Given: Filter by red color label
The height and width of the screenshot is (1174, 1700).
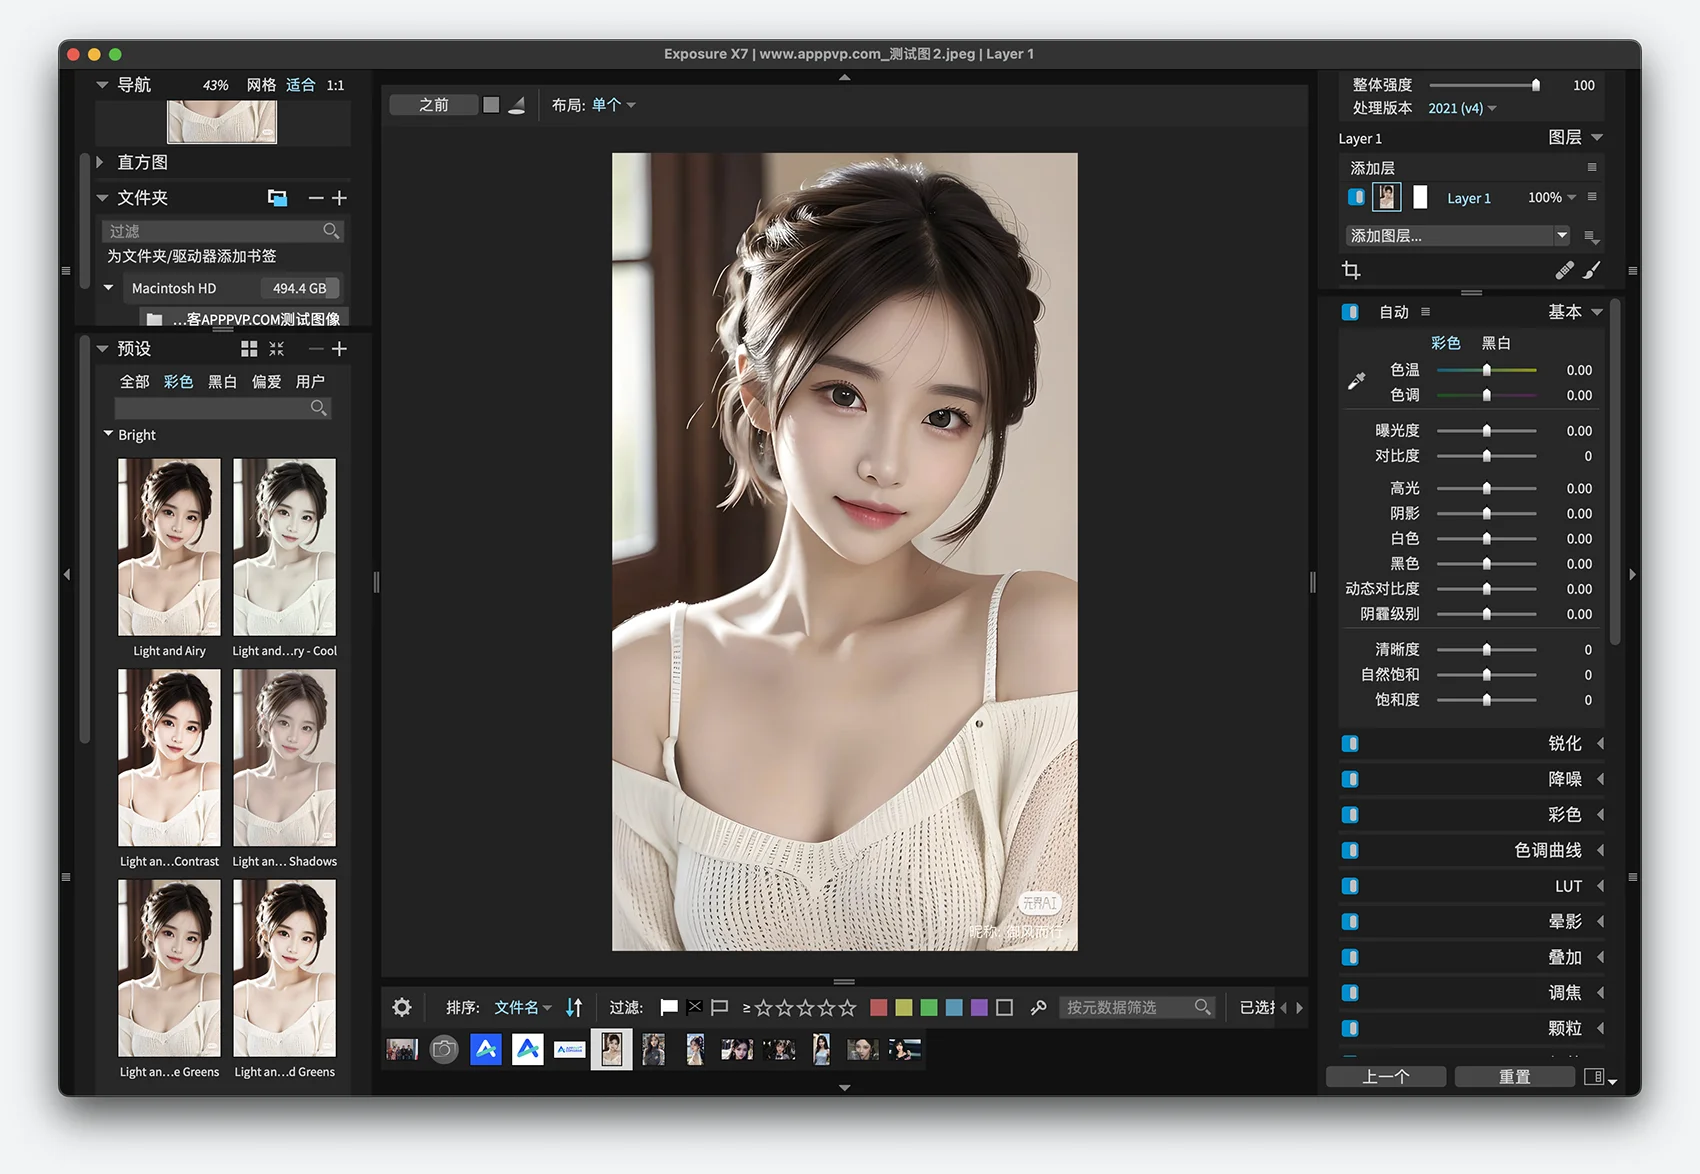Looking at the screenshot, I should click(x=878, y=1007).
